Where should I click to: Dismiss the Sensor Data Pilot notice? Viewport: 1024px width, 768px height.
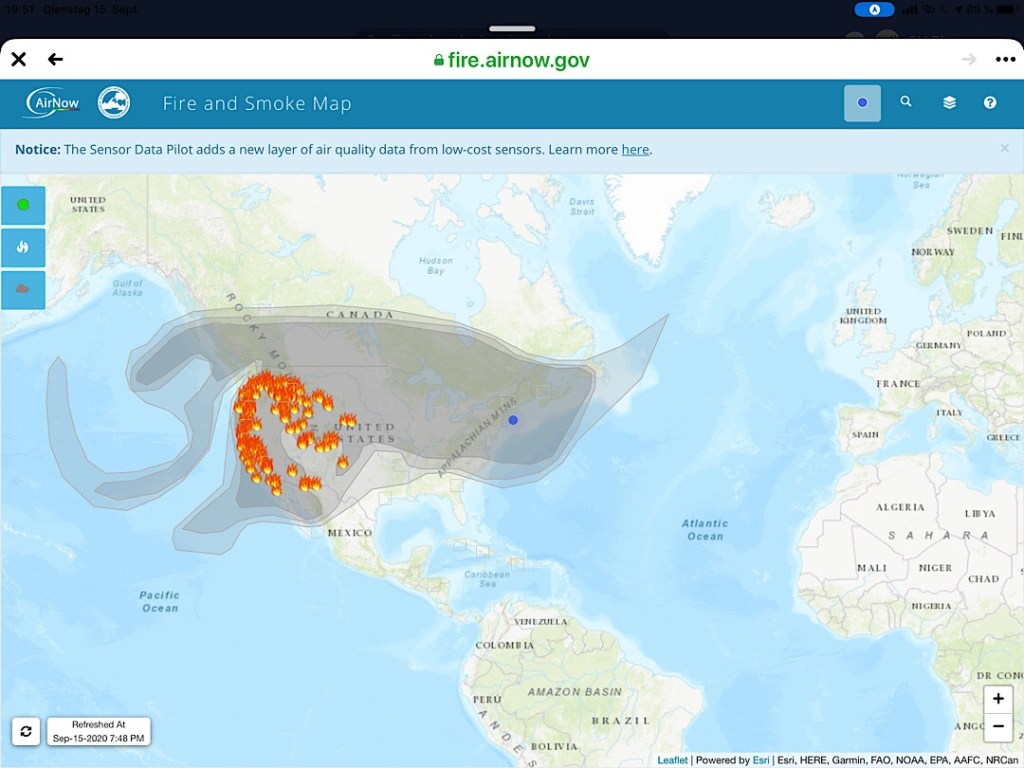[1004, 148]
